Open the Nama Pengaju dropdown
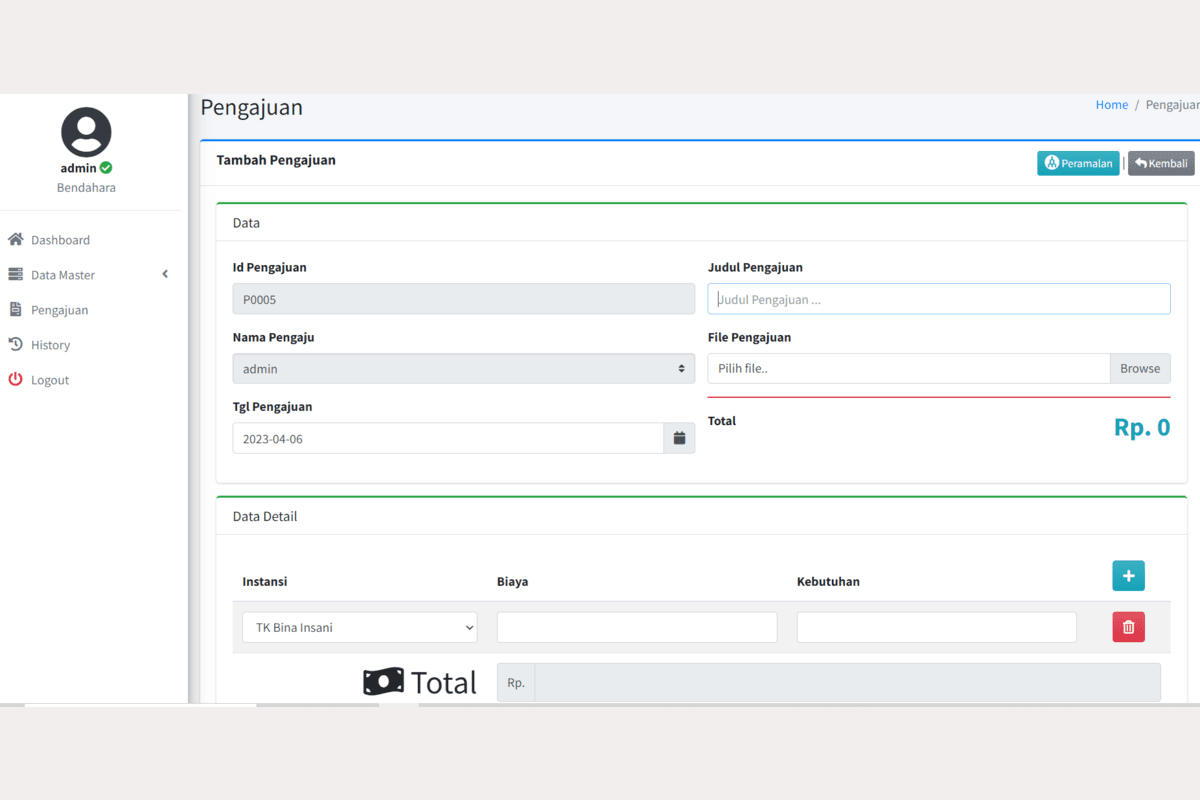 [x=463, y=369]
